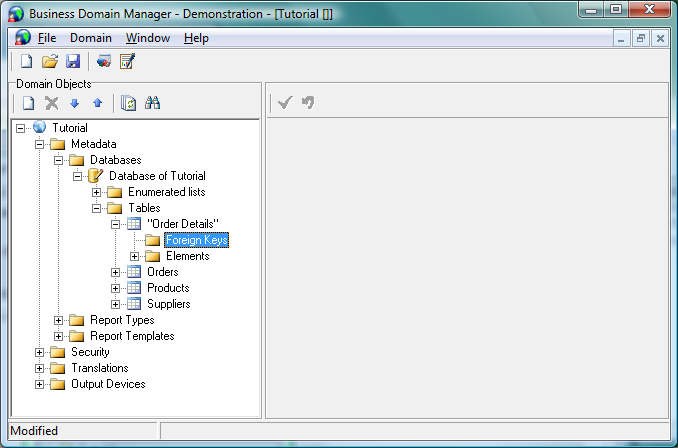Click the refresh icon in Domain Objects toolbar
Screen dimensions: 678x448
pos(128,103)
